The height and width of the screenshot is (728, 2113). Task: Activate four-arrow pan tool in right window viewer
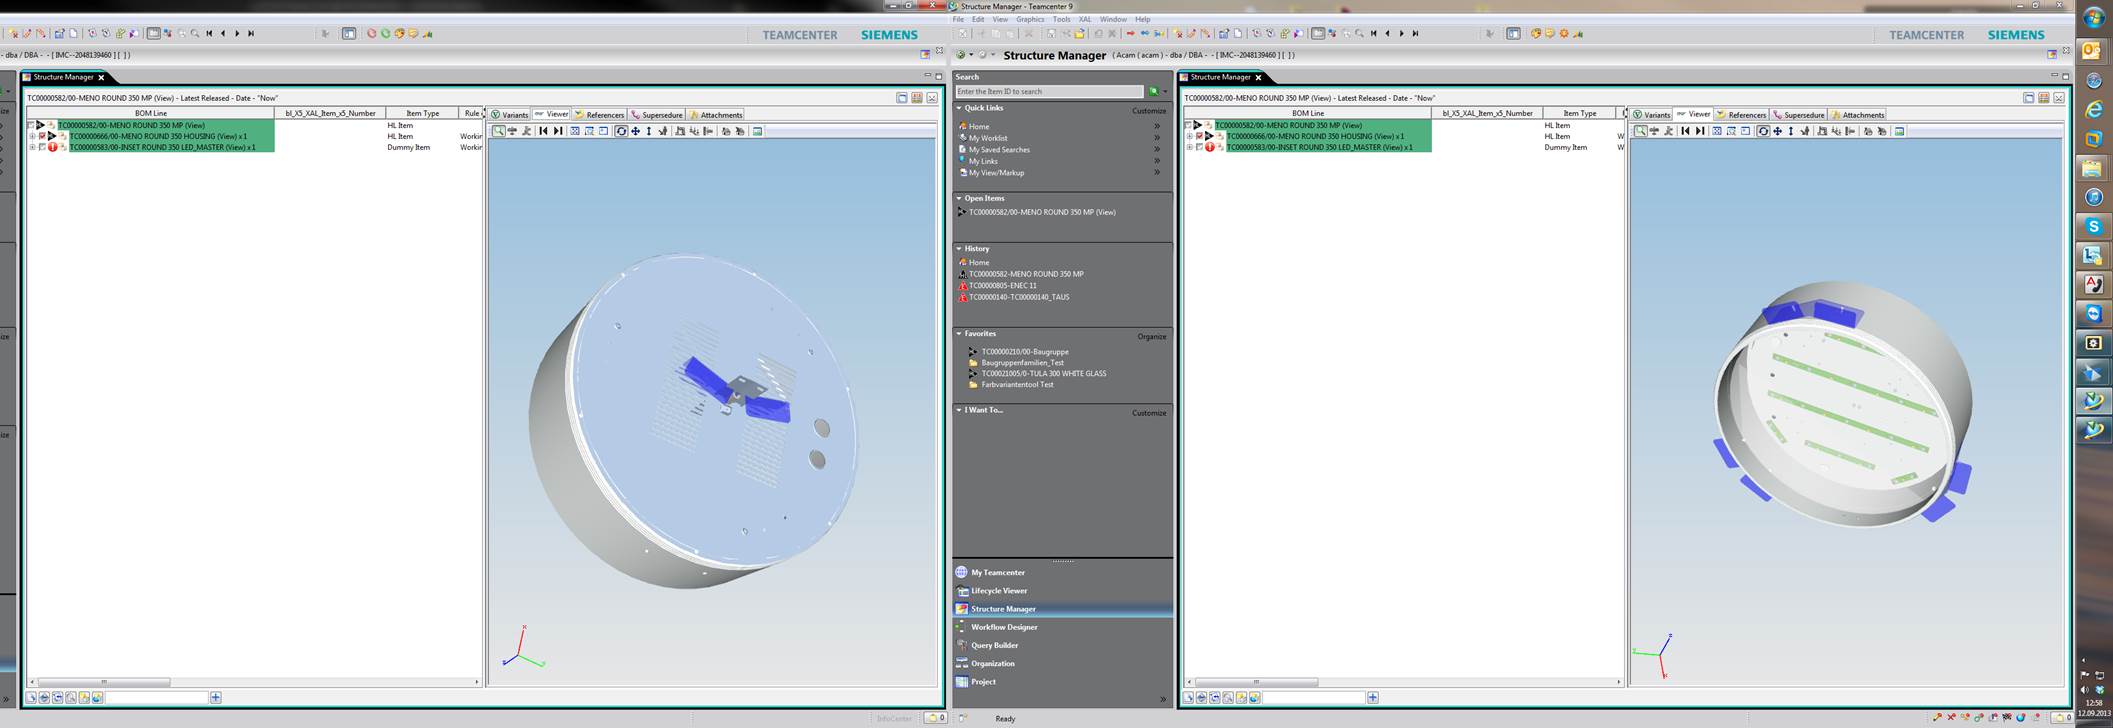[1777, 131]
